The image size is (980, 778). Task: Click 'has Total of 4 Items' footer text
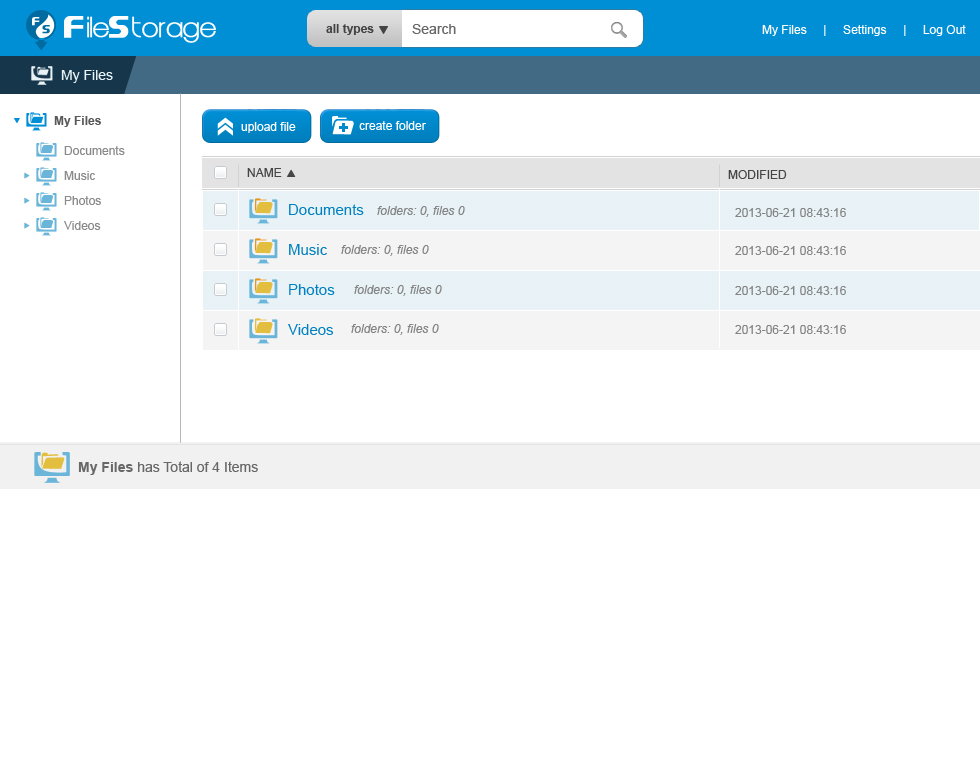point(198,467)
